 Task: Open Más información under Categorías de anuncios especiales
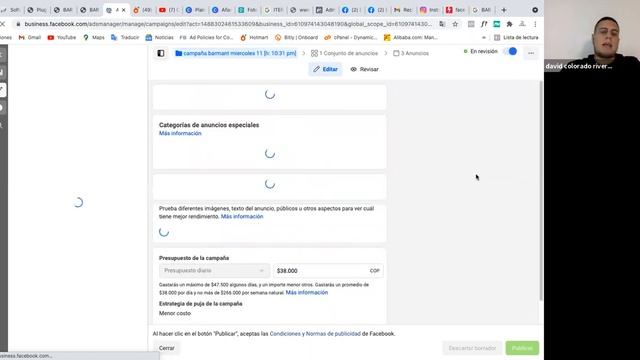coord(180,133)
